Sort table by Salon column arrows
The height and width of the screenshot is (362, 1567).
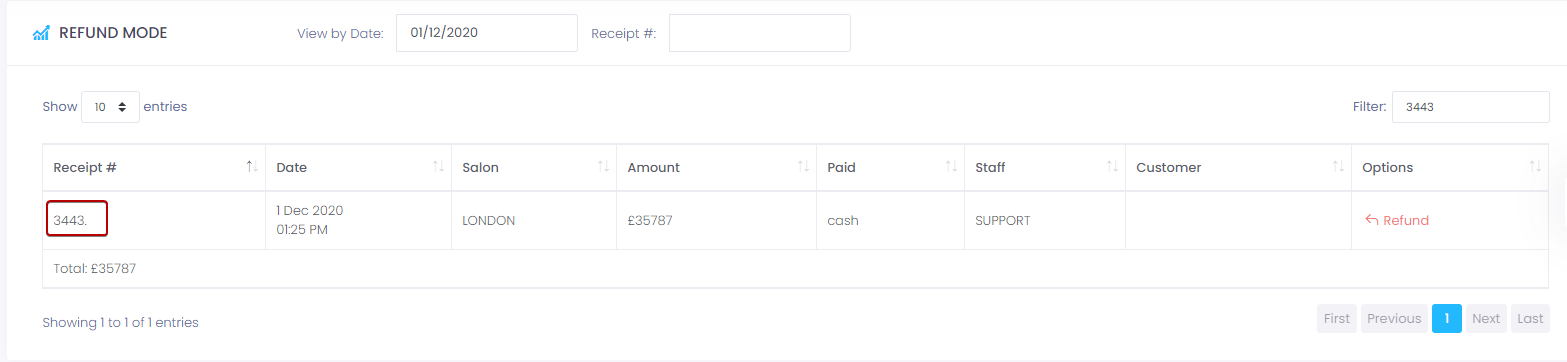click(x=603, y=167)
